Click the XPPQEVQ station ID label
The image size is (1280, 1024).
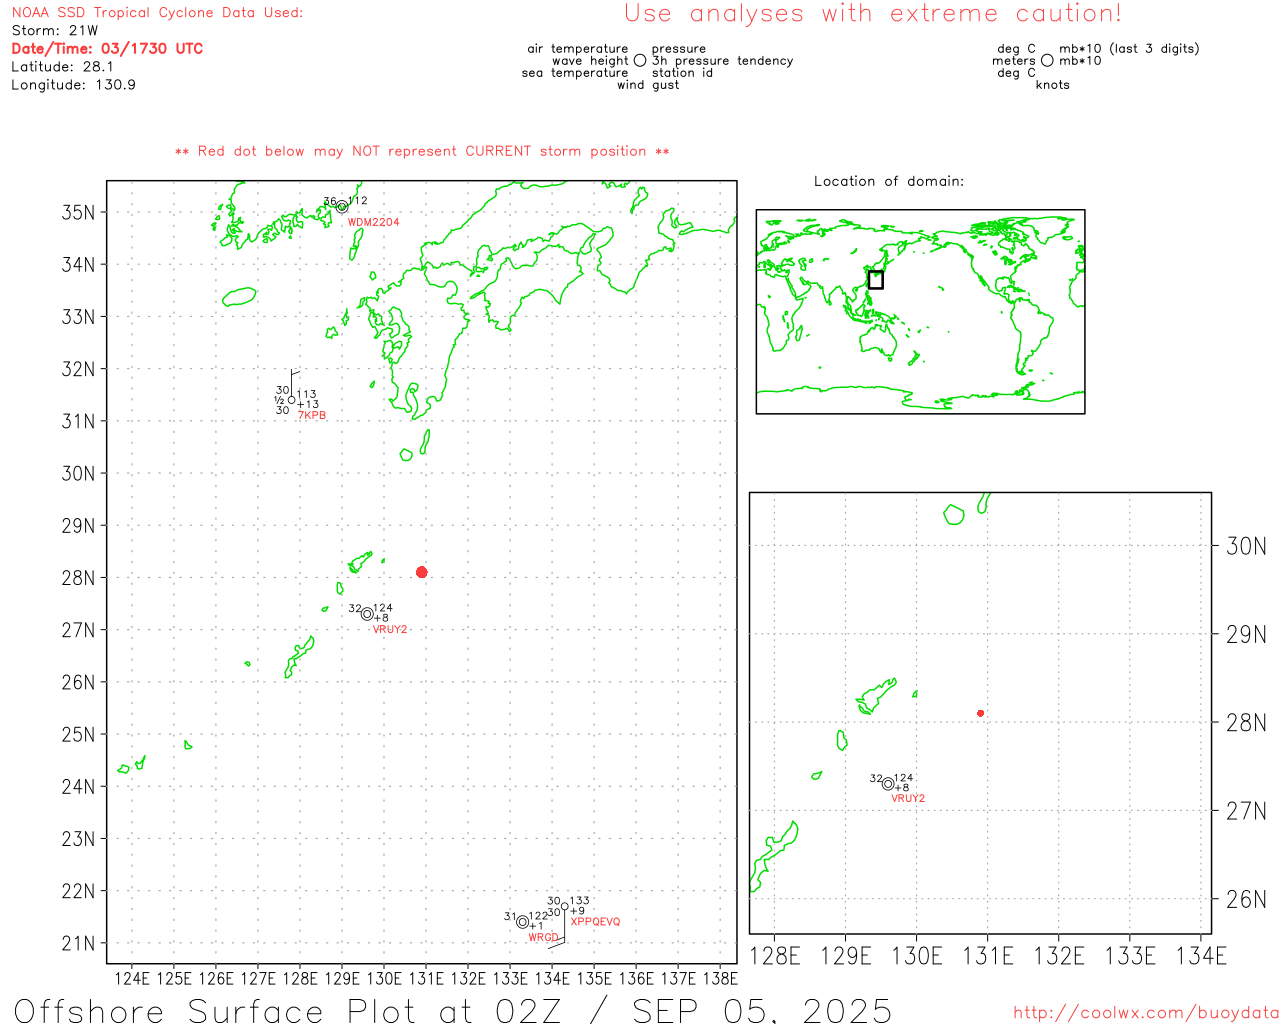click(x=595, y=921)
